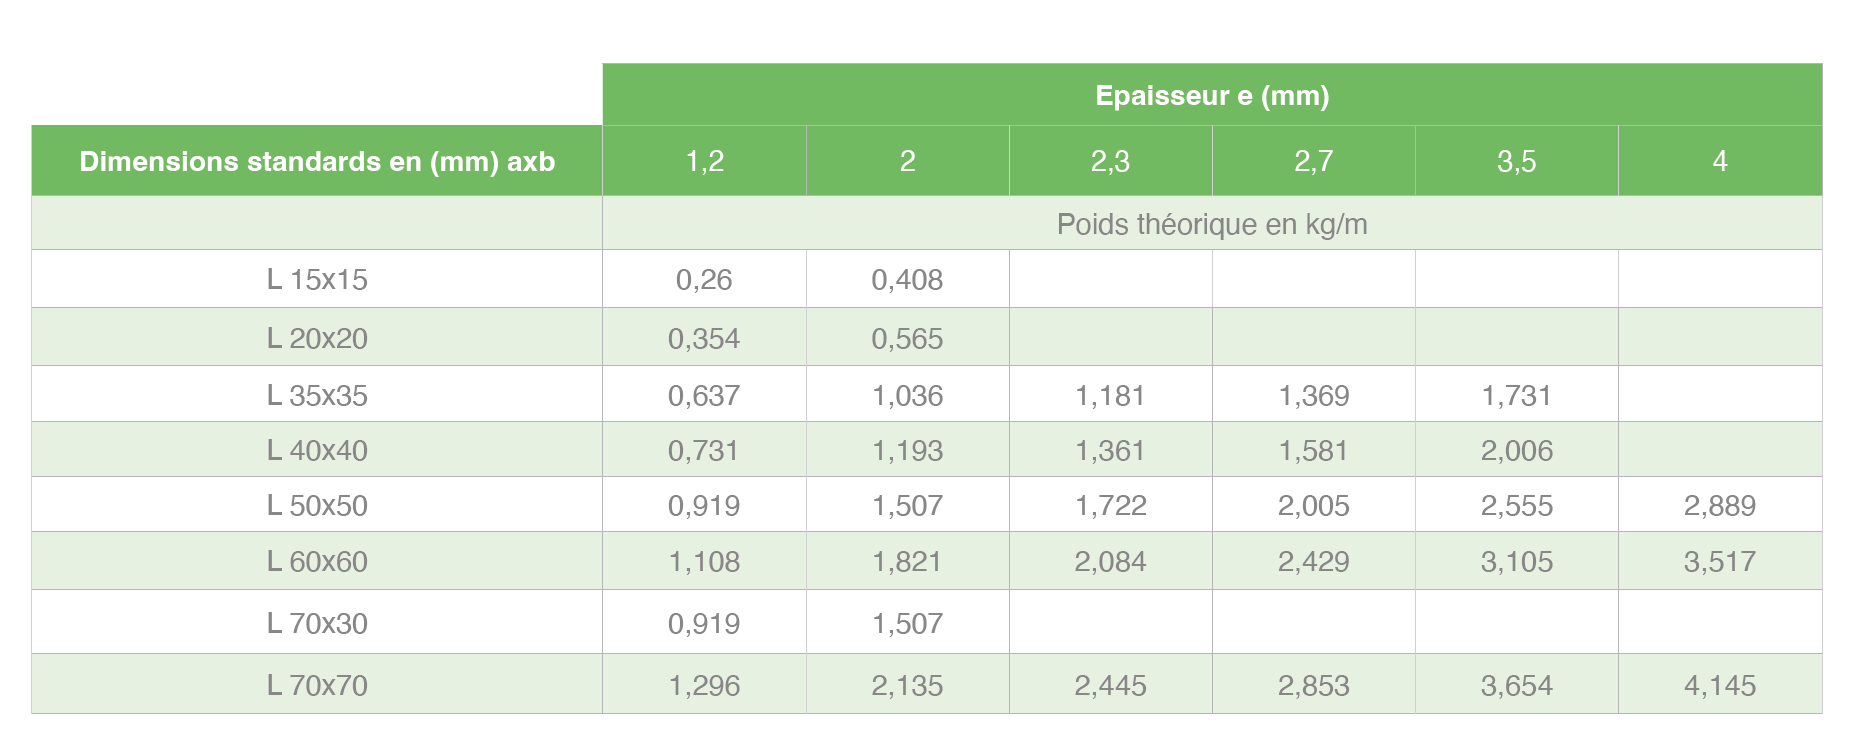
Task: Select the L 20x20 row label
Action: pyautogui.click(x=317, y=338)
